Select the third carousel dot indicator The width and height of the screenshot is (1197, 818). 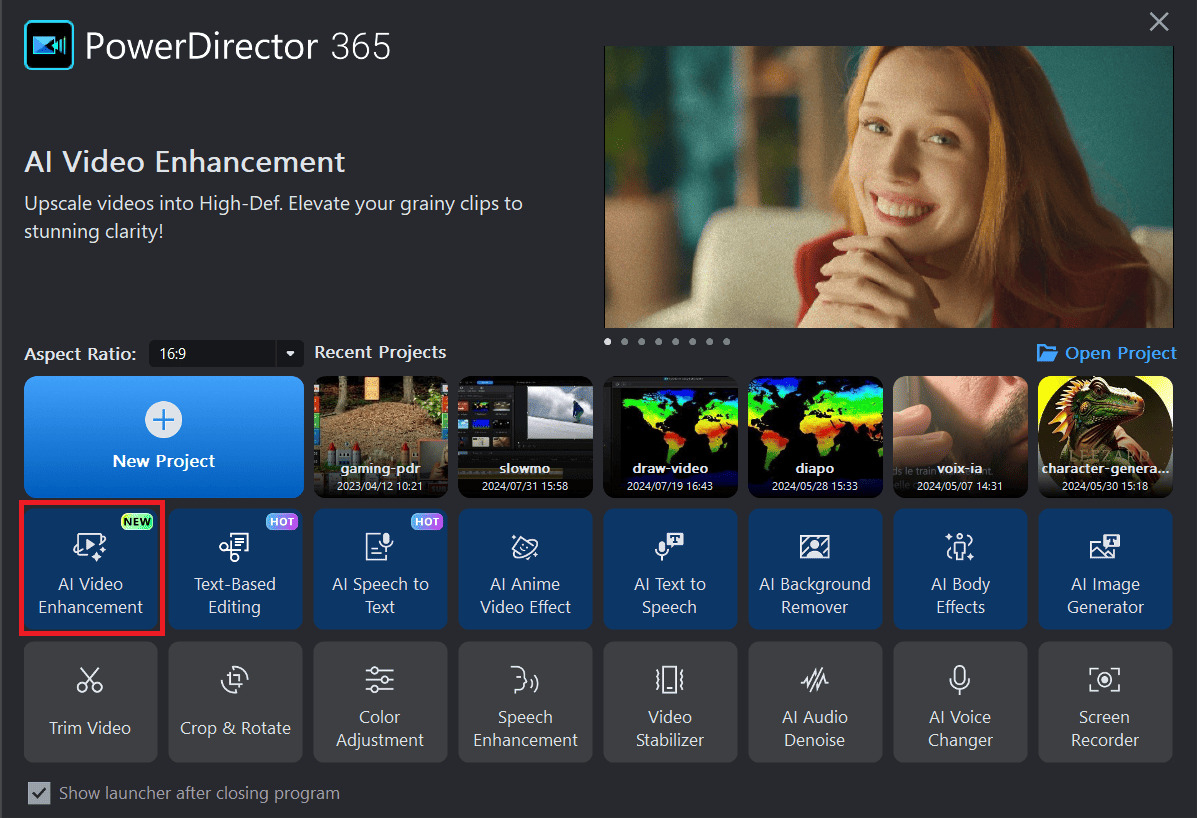(x=641, y=341)
